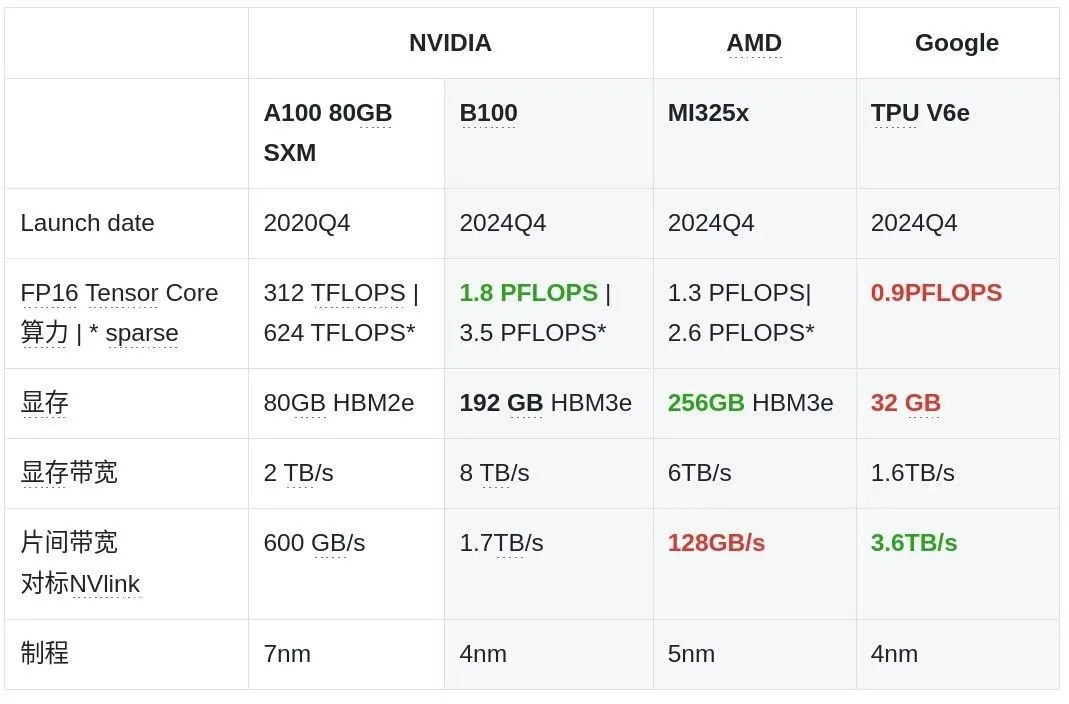This screenshot has height=704, width=1069.
Task: Click the B100 product header
Action: pos(488,112)
